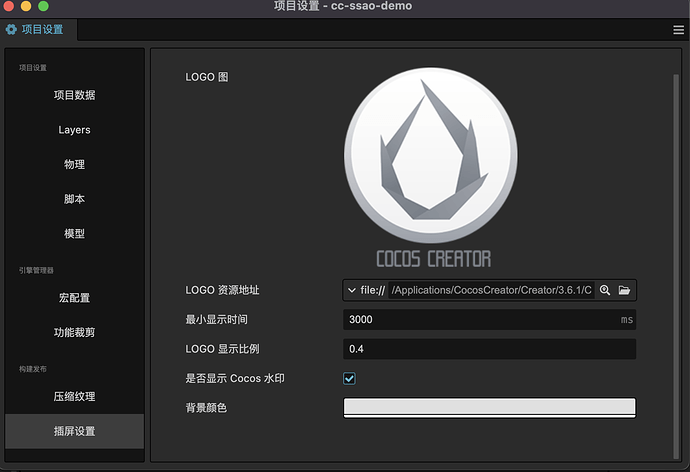Click the LOGO 资源地址 label
The image size is (690, 472).
(222, 290)
